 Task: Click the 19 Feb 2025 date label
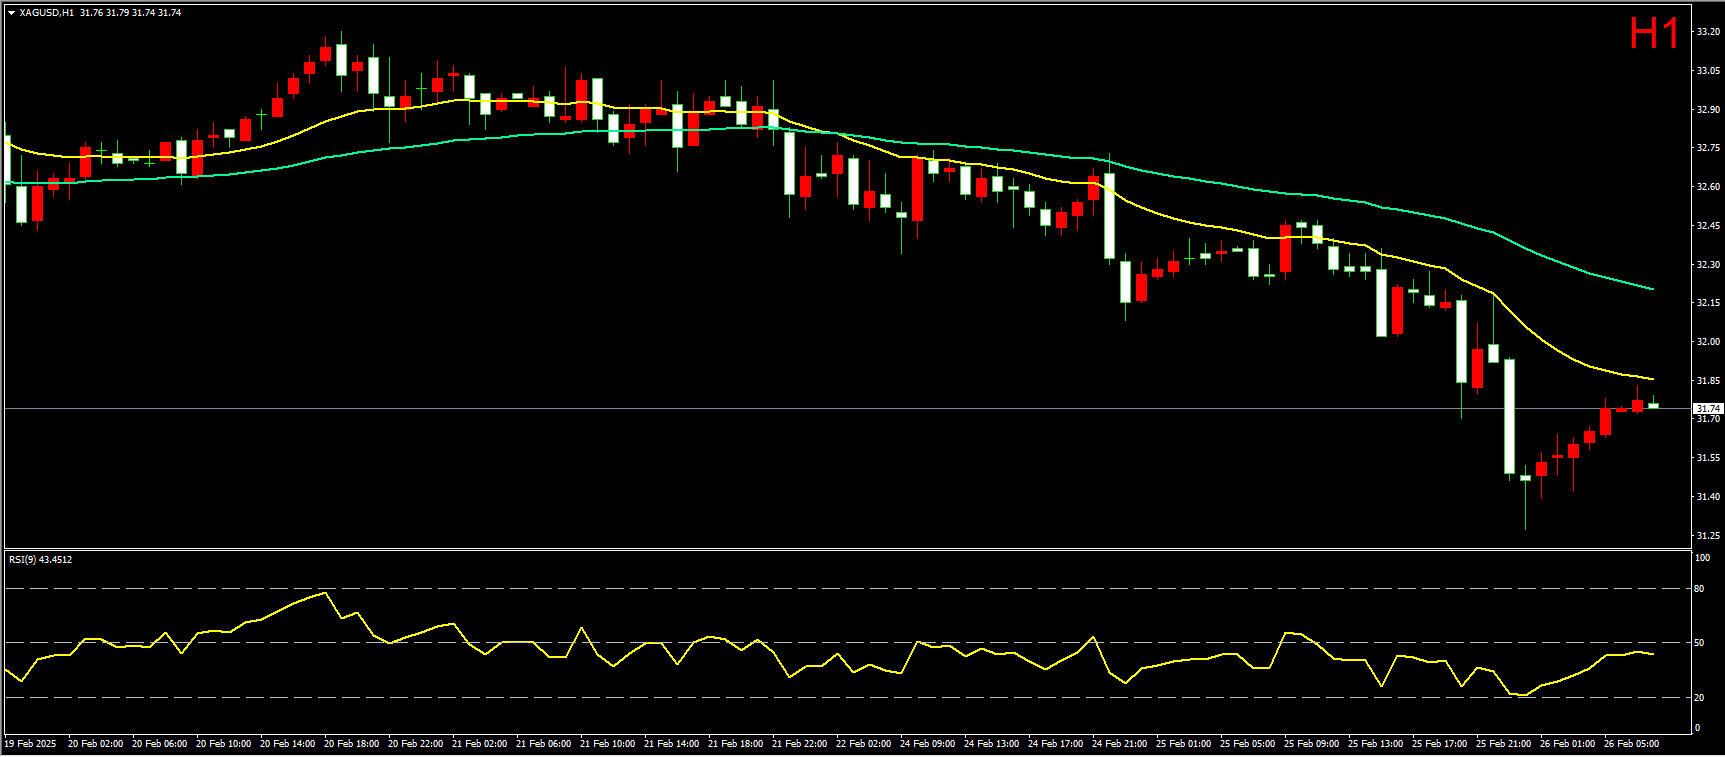[x=31, y=744]
